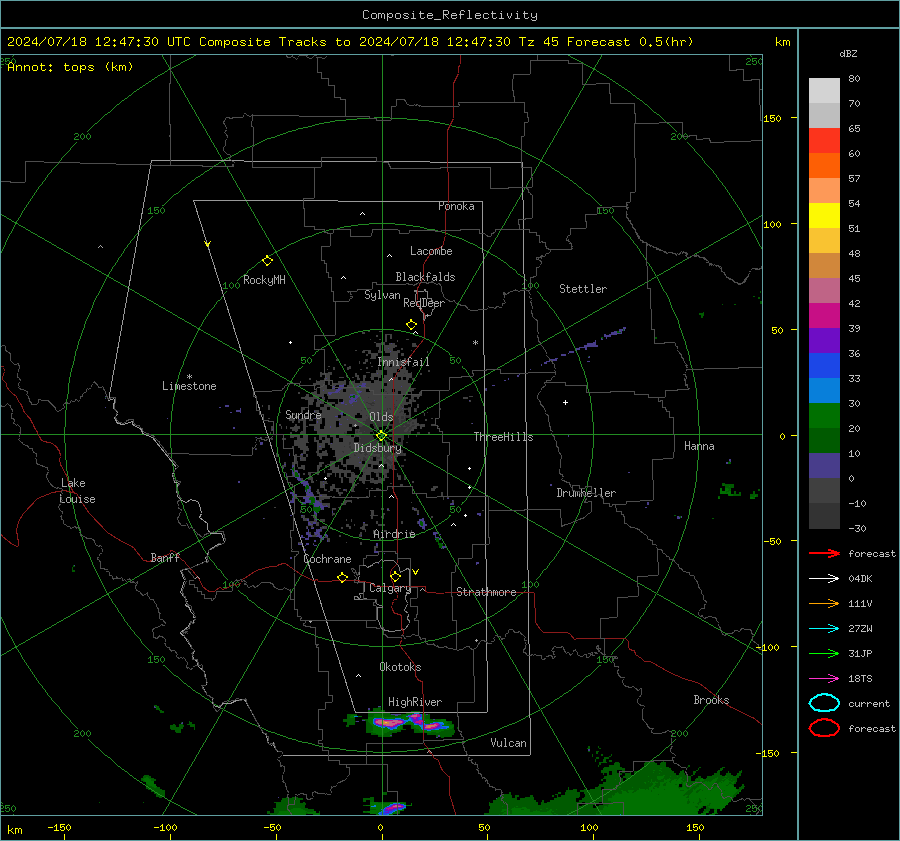Viewport: 900px width, 841px height.
Task: Click the HighRiver label
Action: click(415, 702)
